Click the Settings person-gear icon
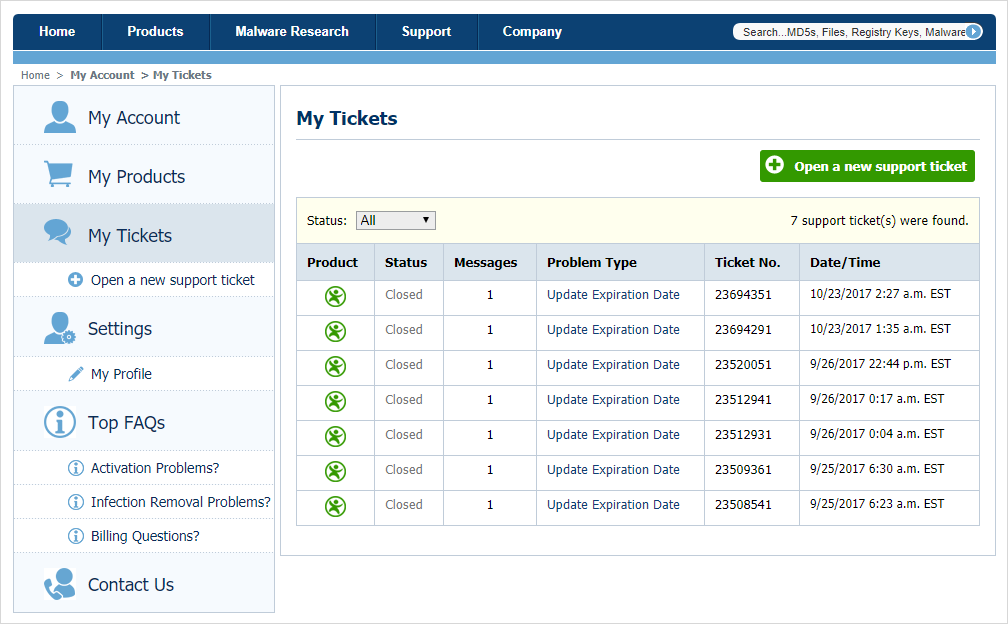Screen dimensions: 1008x624 pyautogui.click(x=60, y=328)
